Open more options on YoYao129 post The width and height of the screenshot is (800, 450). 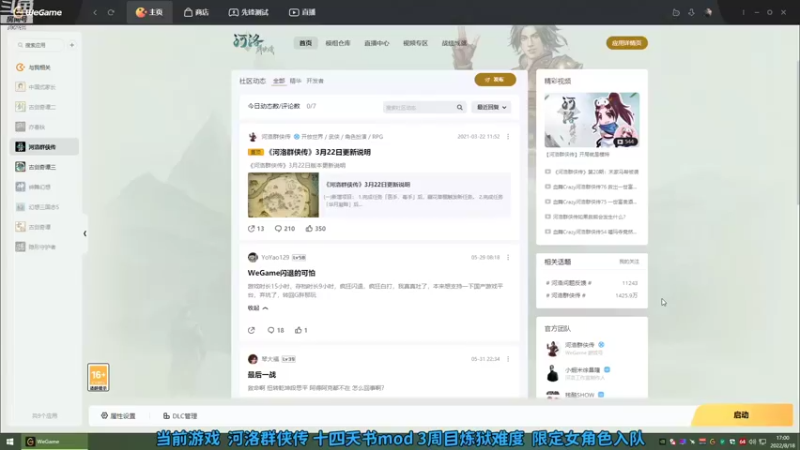(508, 258)
